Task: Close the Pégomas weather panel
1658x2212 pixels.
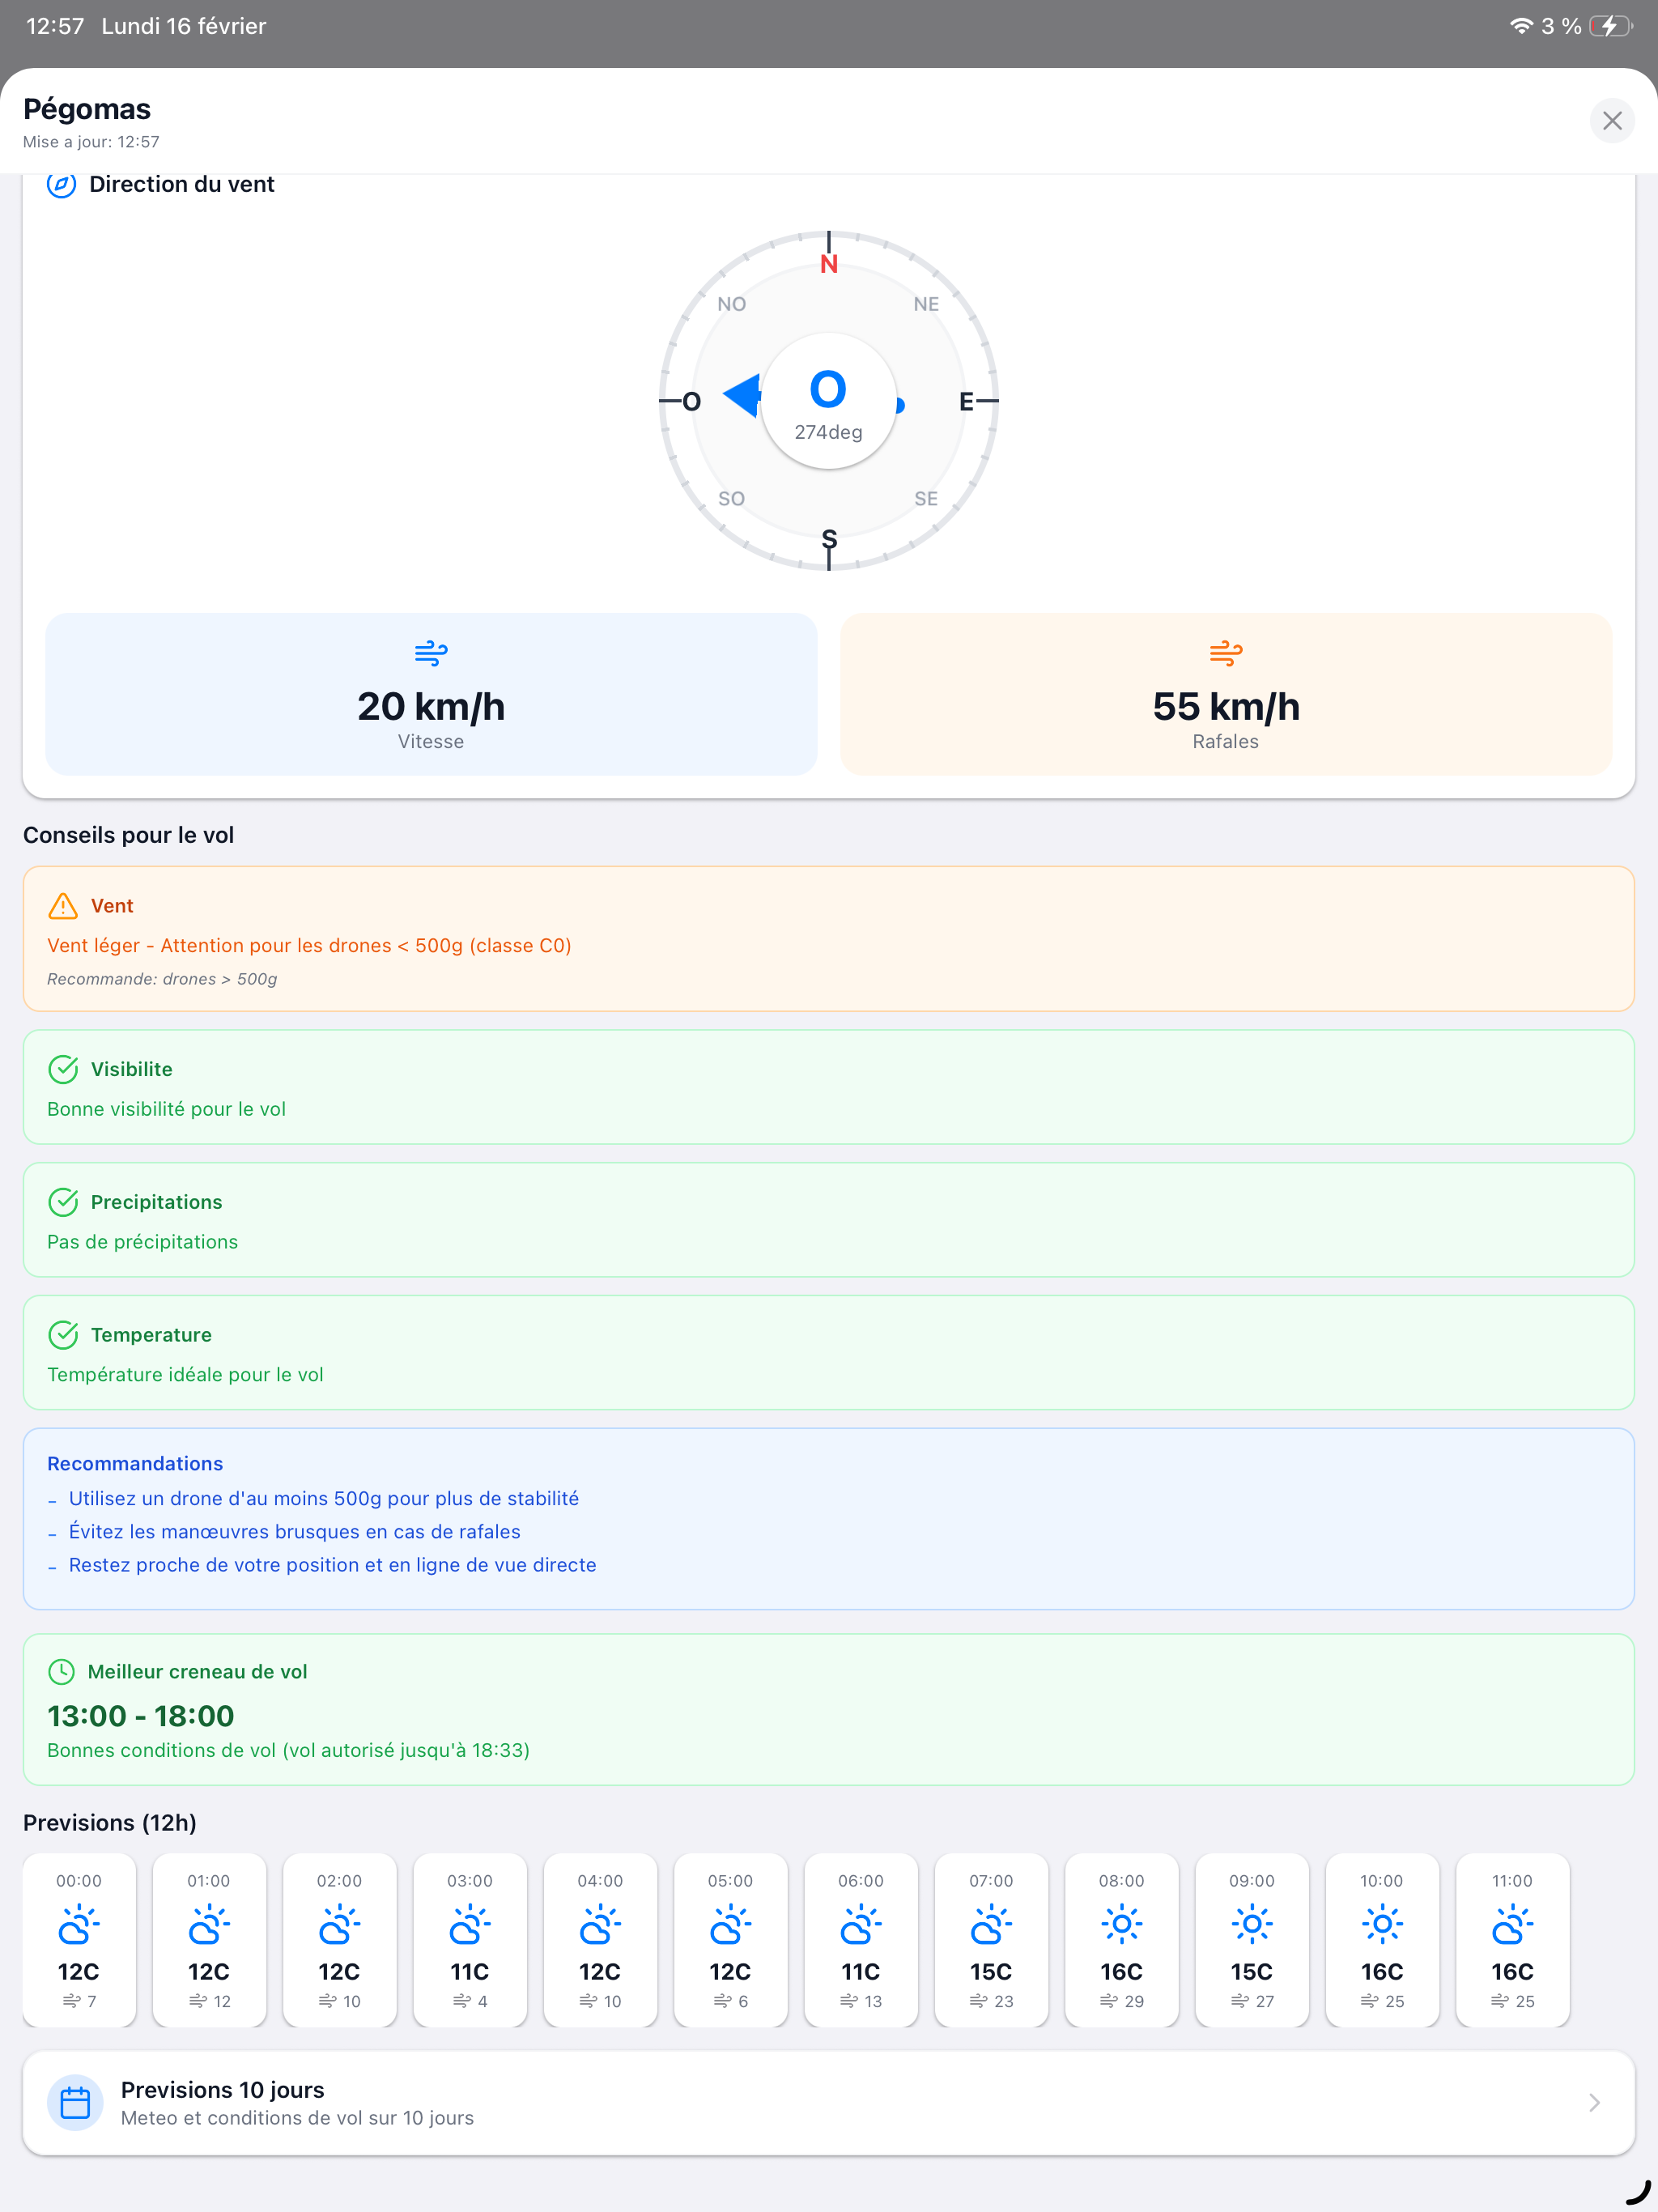Action: [x=1611, y=121]
